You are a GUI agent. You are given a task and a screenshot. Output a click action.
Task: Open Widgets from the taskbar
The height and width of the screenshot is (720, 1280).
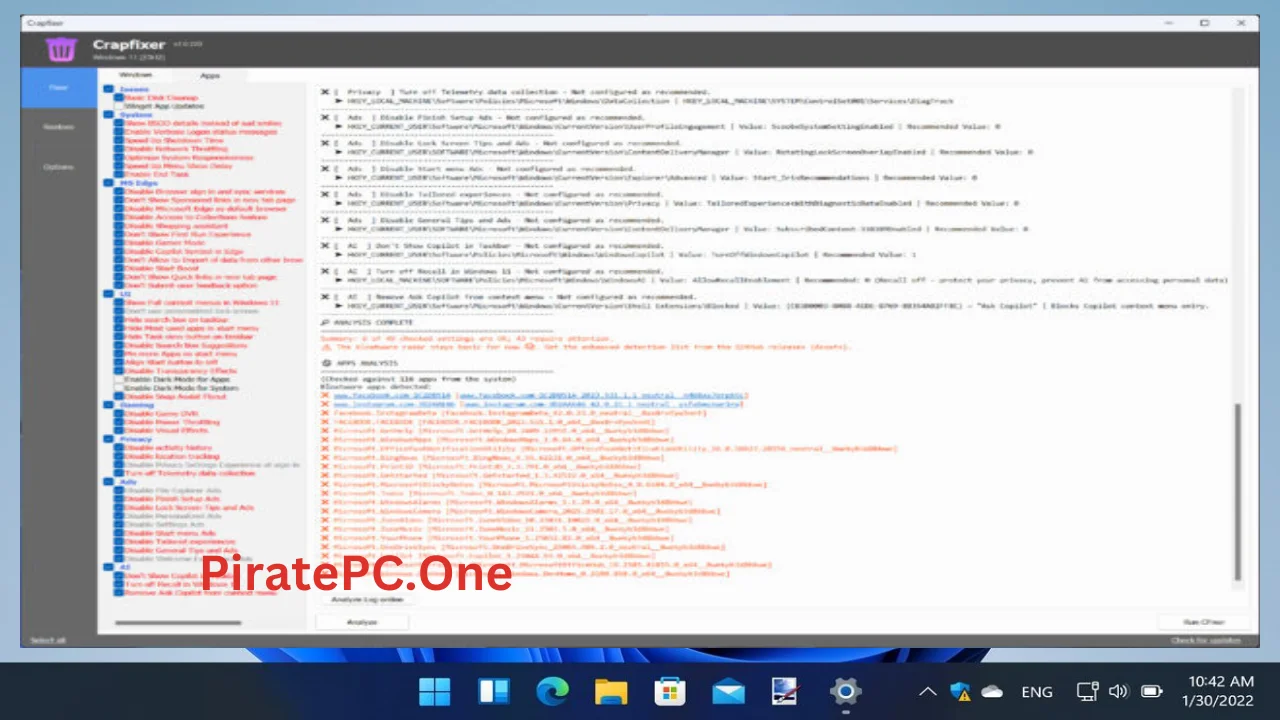(494, 691)
